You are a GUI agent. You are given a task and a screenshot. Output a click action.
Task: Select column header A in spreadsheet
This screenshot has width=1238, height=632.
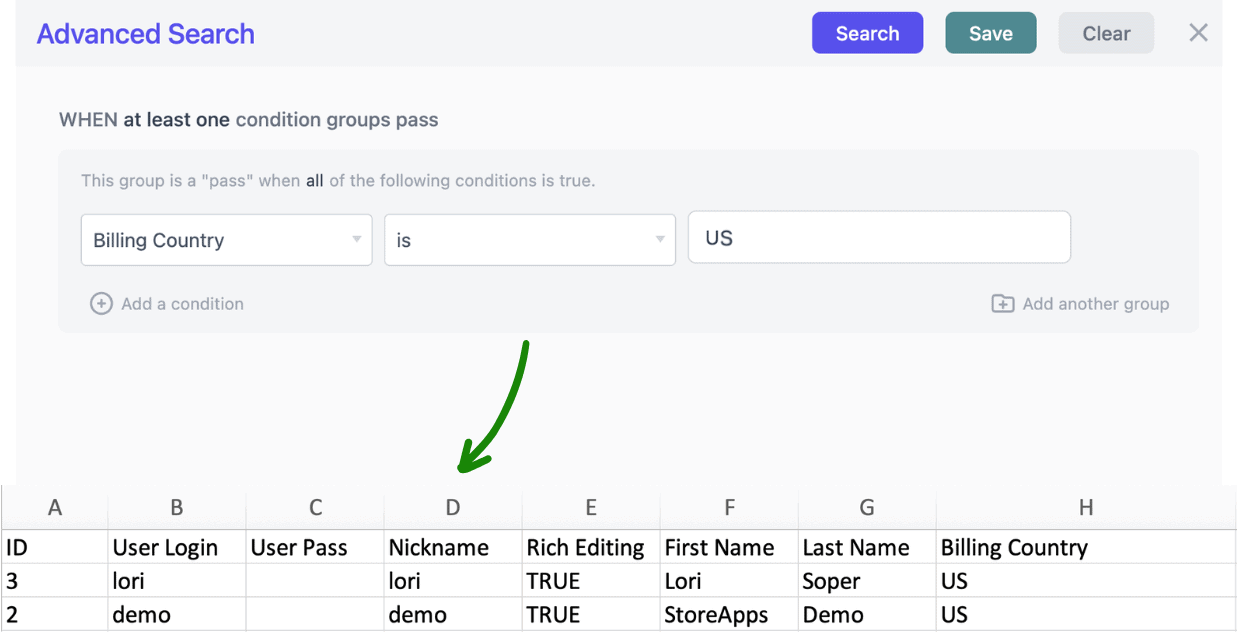[55, 508]
